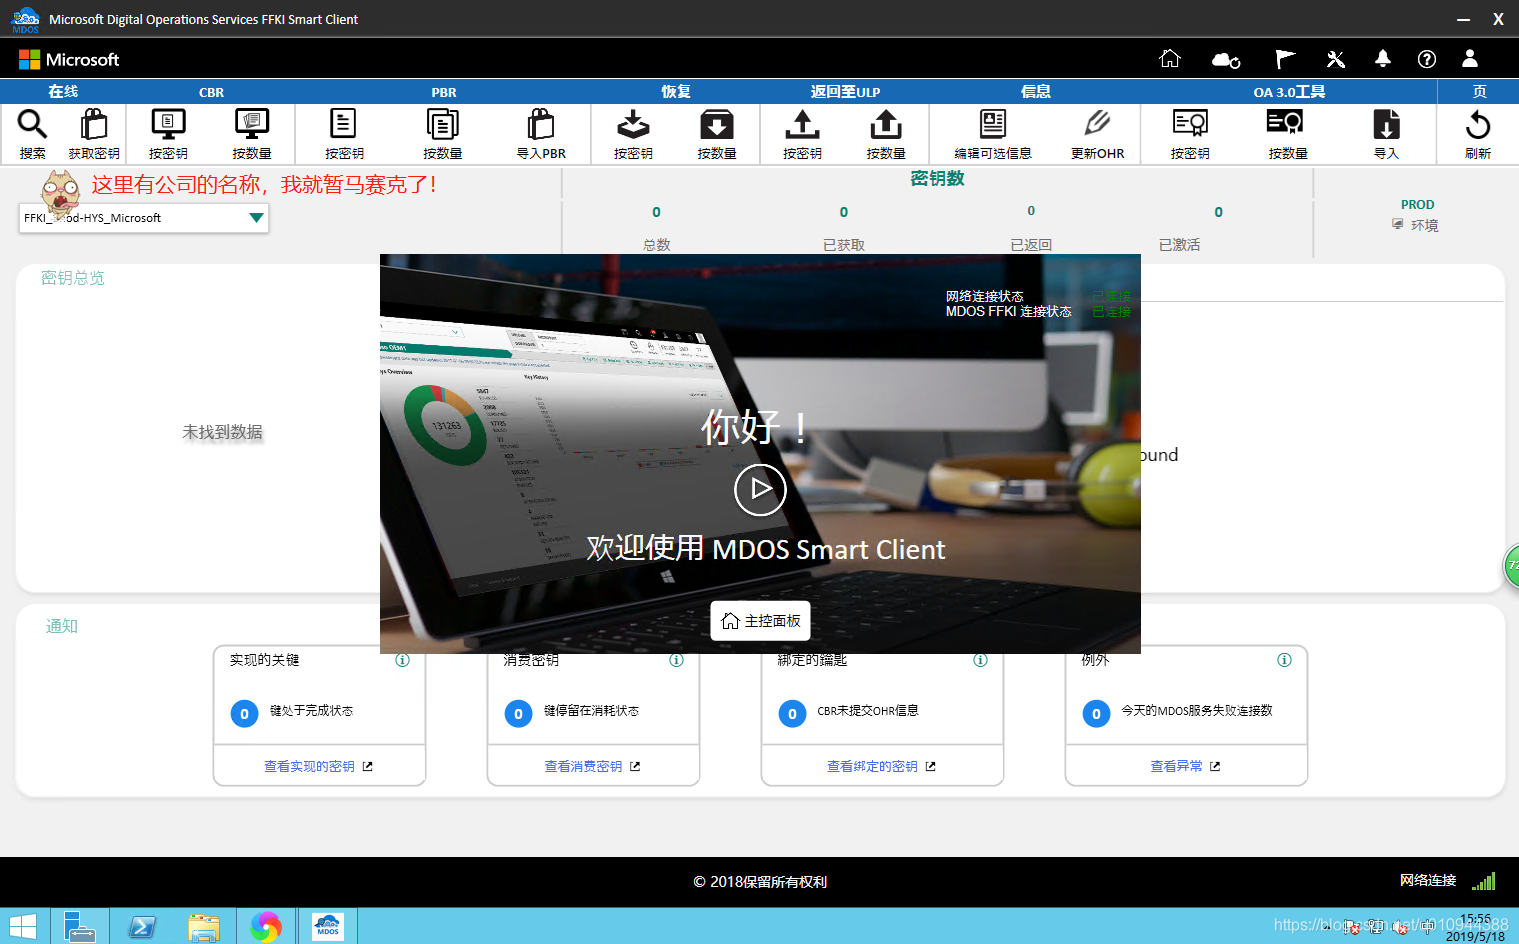
Task: Click info icon on 绑定的钥匙 card
Action: [x=980, y=660]
